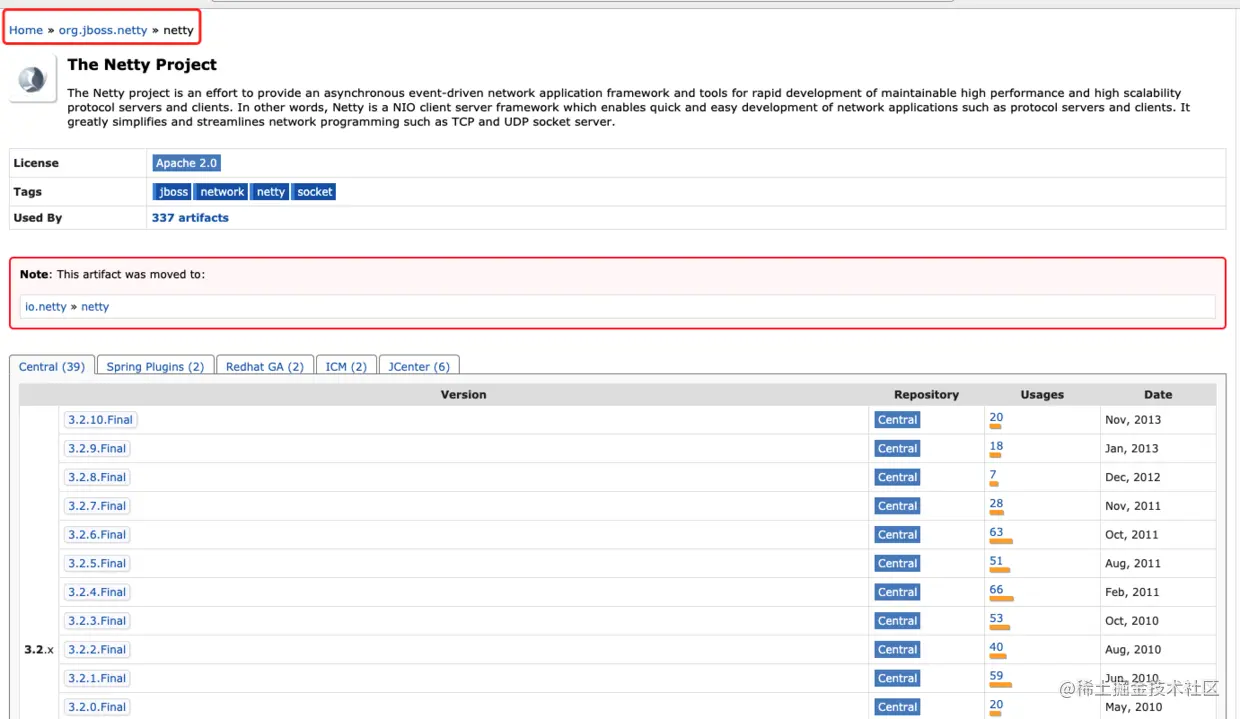1240x719 pixels.
Task: Open the 51 usages of 3.2.5.Final
Action: [x=996, y=562]
